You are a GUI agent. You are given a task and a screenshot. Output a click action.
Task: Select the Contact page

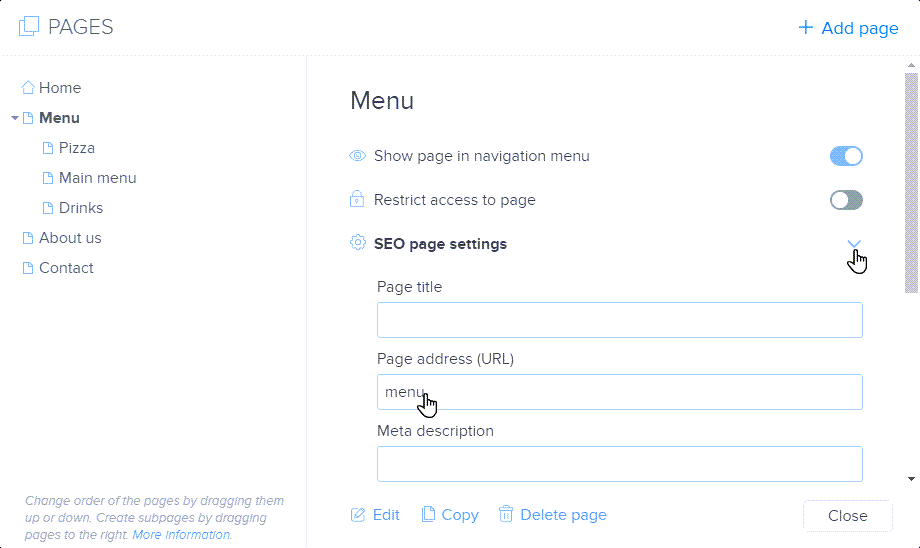click(x=66, y=268)
